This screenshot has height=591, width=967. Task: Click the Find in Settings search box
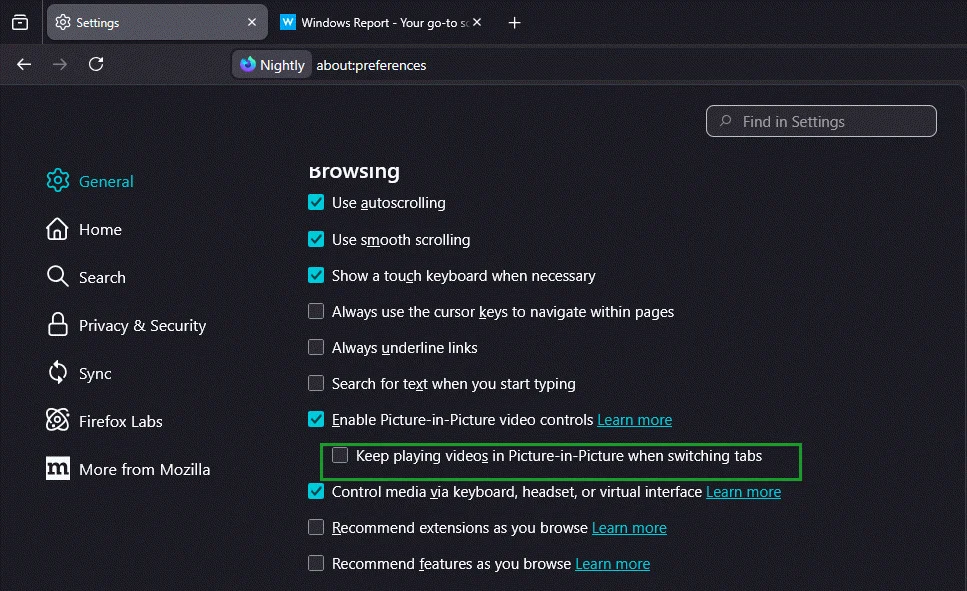point(821,122)
